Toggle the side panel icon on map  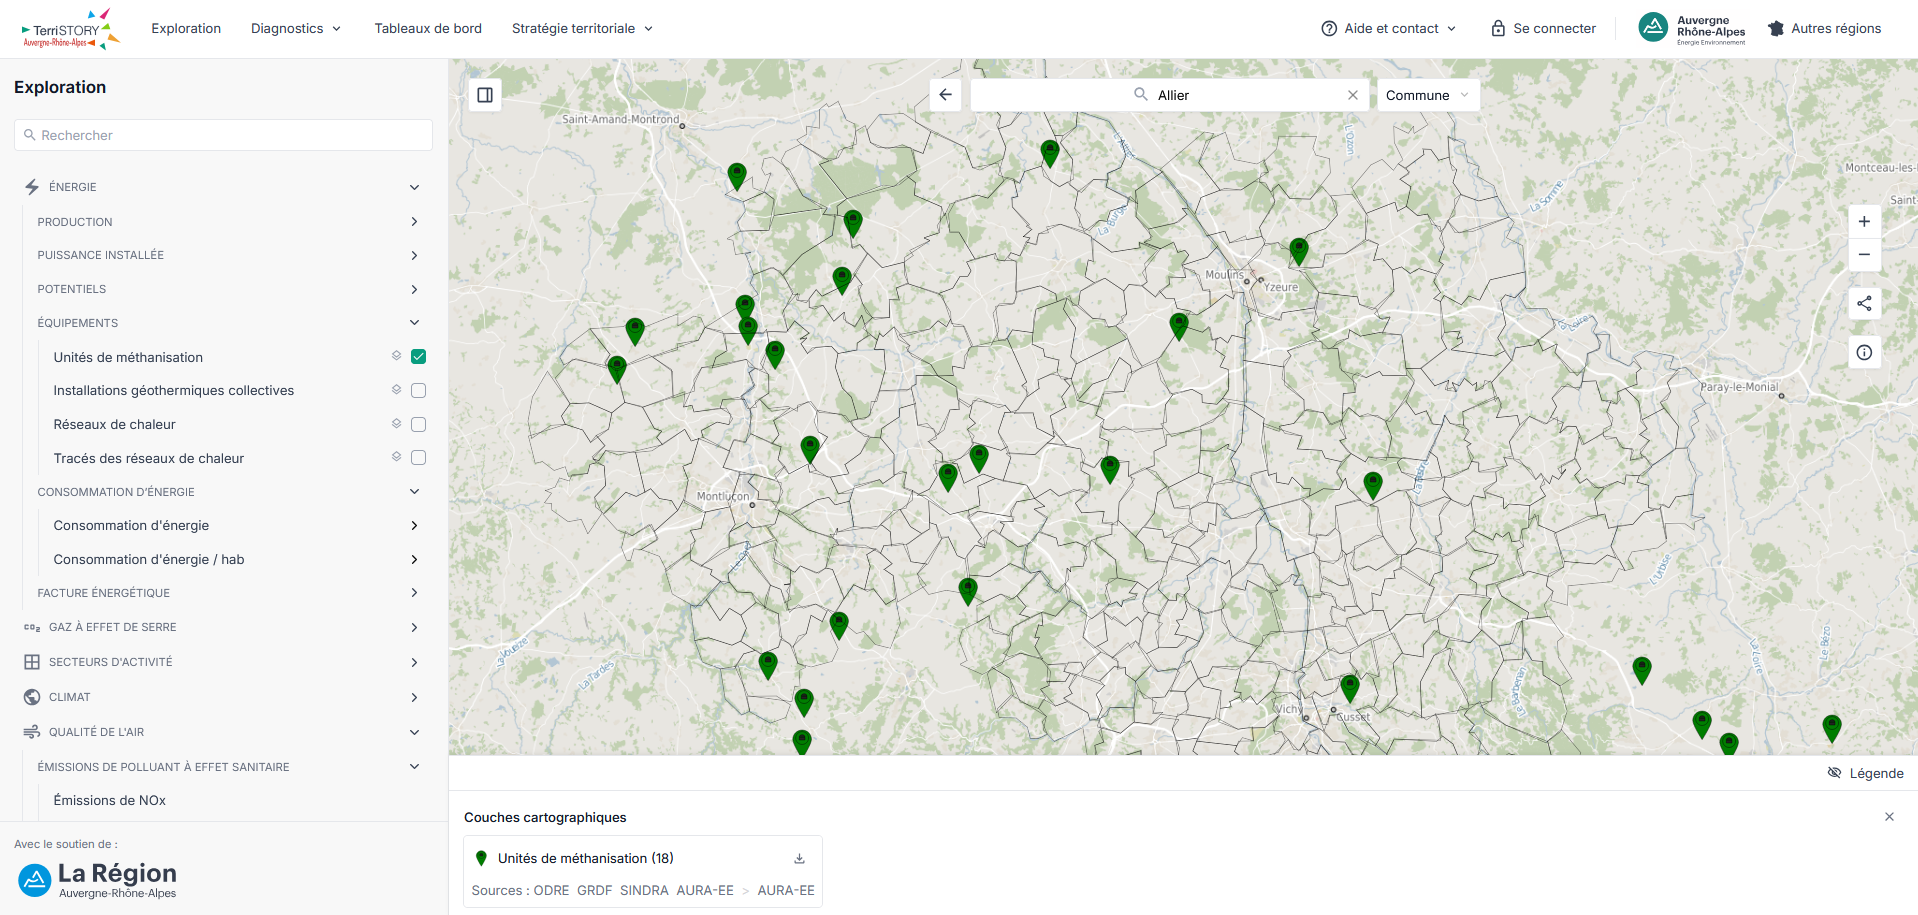click(485, 95)
